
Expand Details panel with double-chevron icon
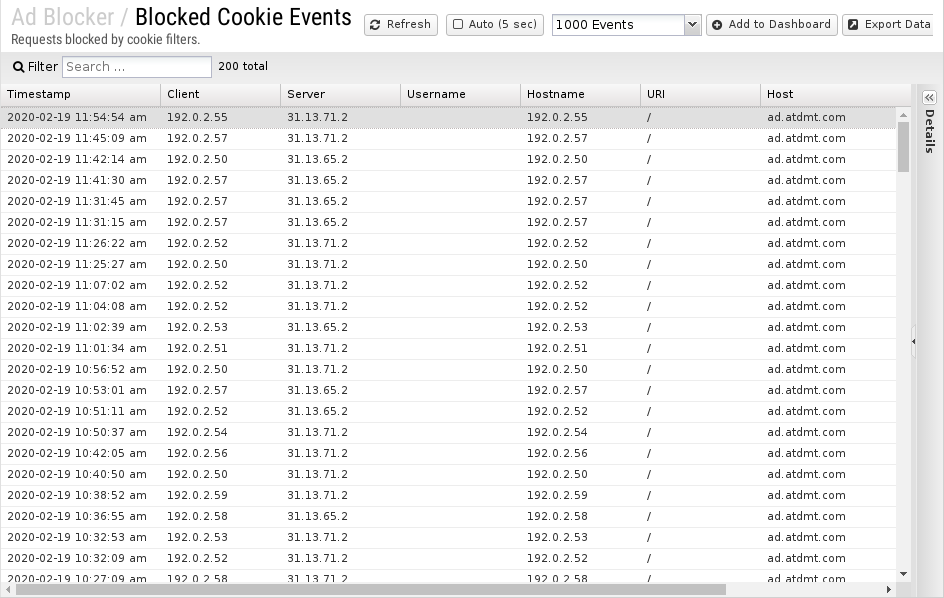pyautogui.click(x=929, y=97)
